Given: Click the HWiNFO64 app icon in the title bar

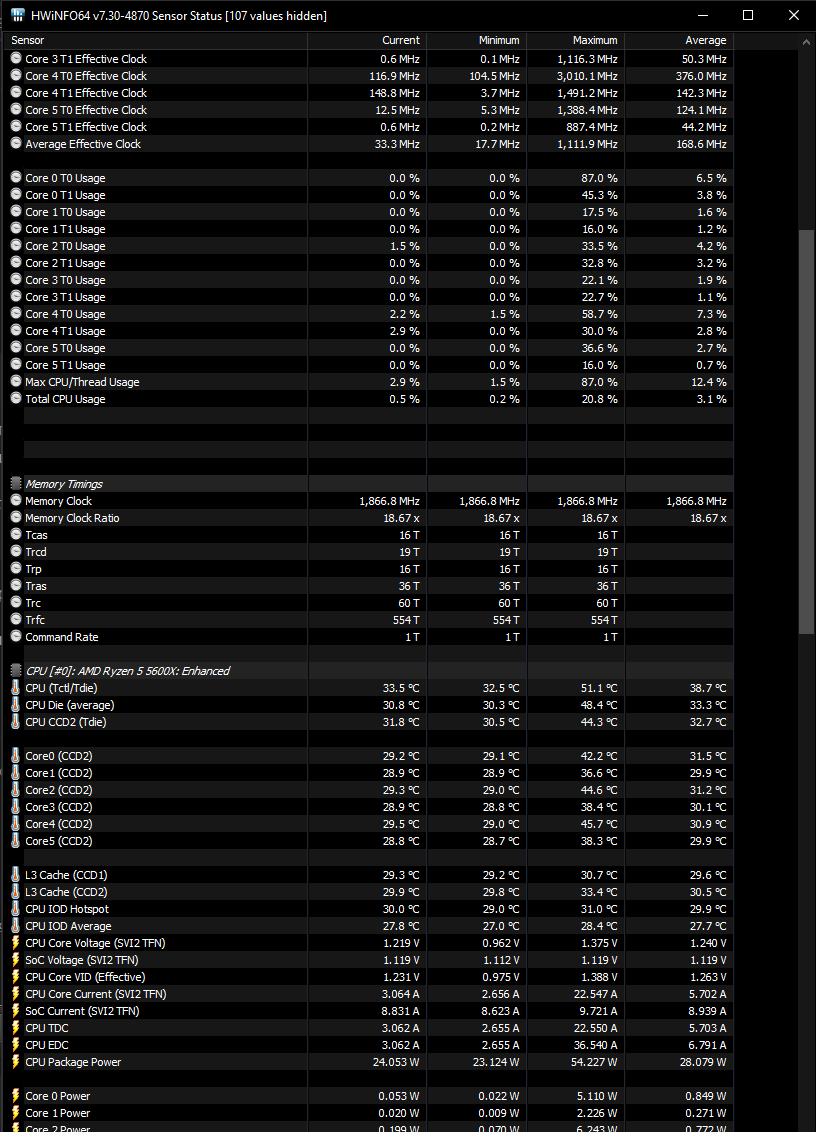Looking at the screenshot, I should [18, 15].
